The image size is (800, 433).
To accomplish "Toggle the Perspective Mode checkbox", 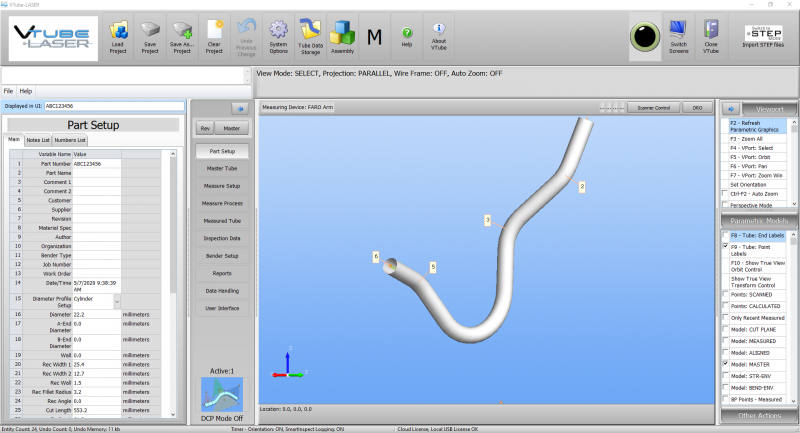I will pyautogui.click(x=725, y=205).
